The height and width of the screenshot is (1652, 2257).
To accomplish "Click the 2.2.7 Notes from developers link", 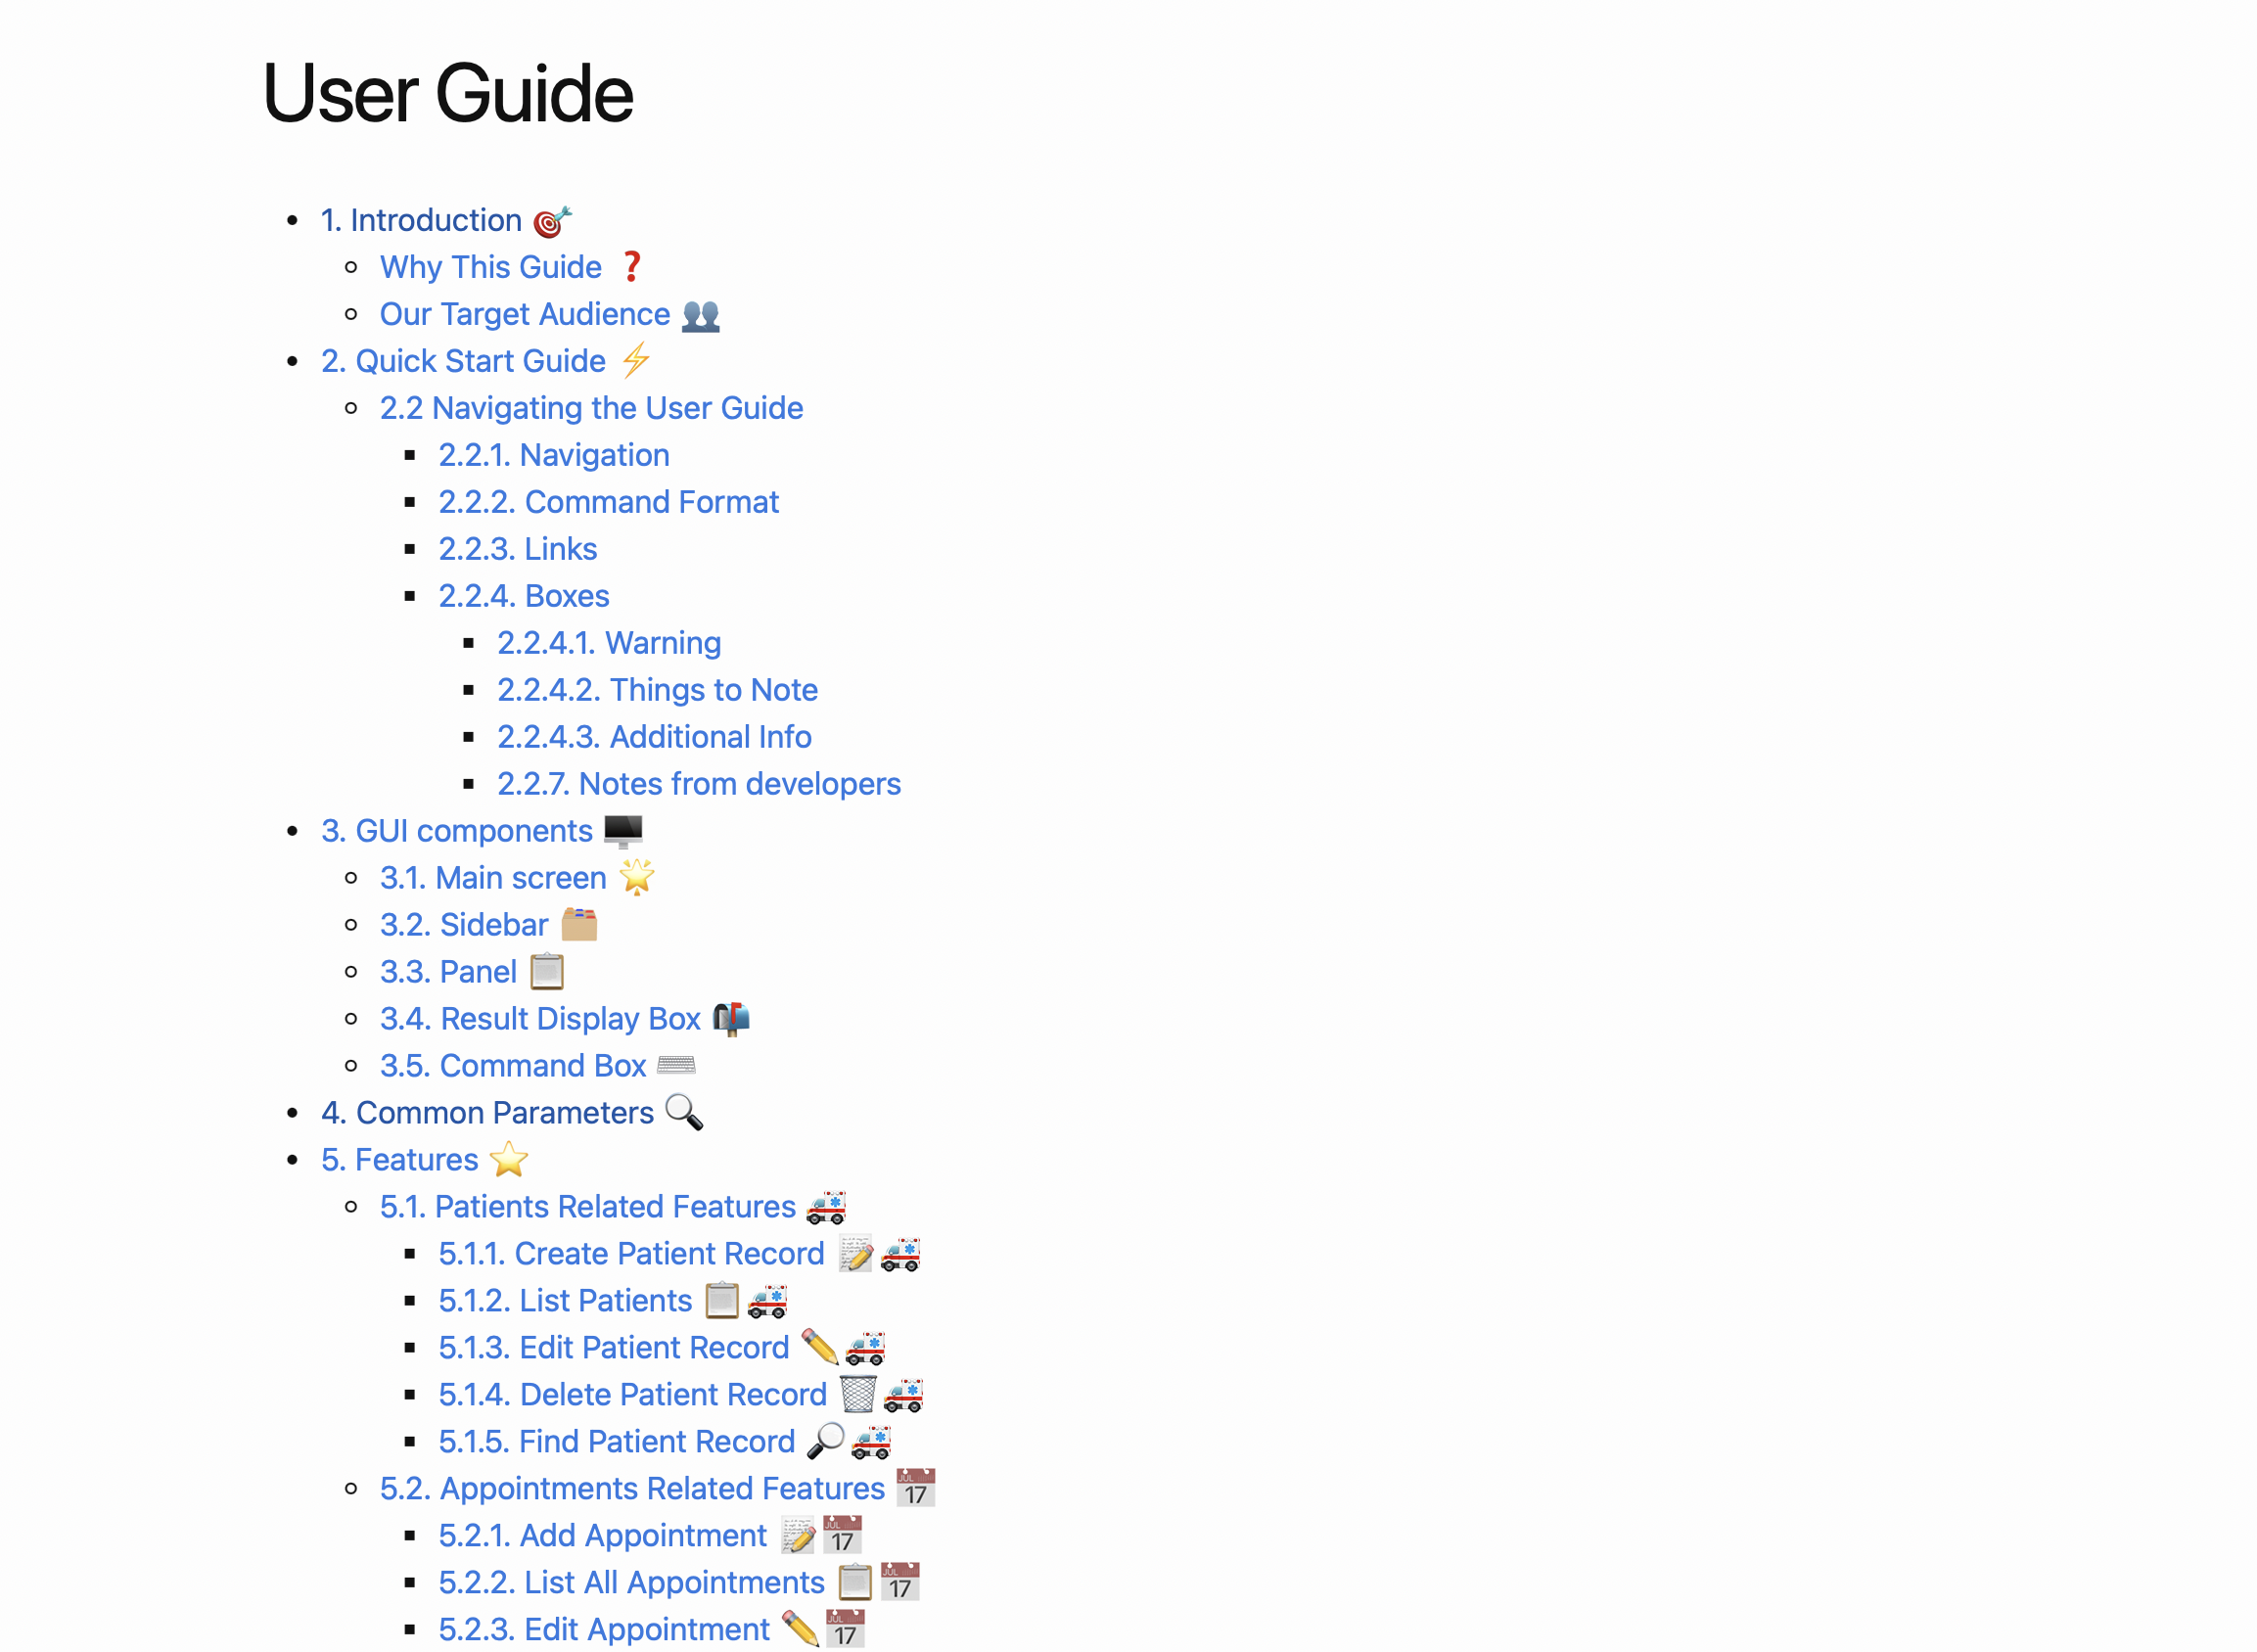I will pos(699,783).
